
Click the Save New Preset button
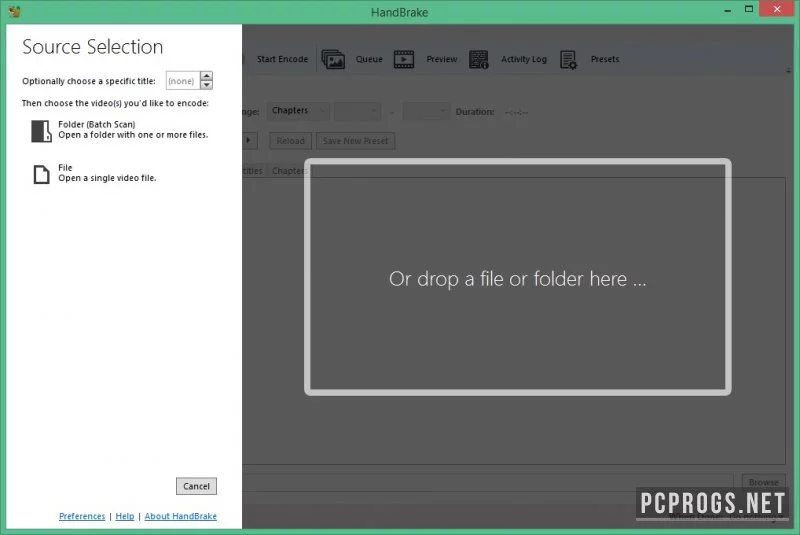tap(355, 141)
